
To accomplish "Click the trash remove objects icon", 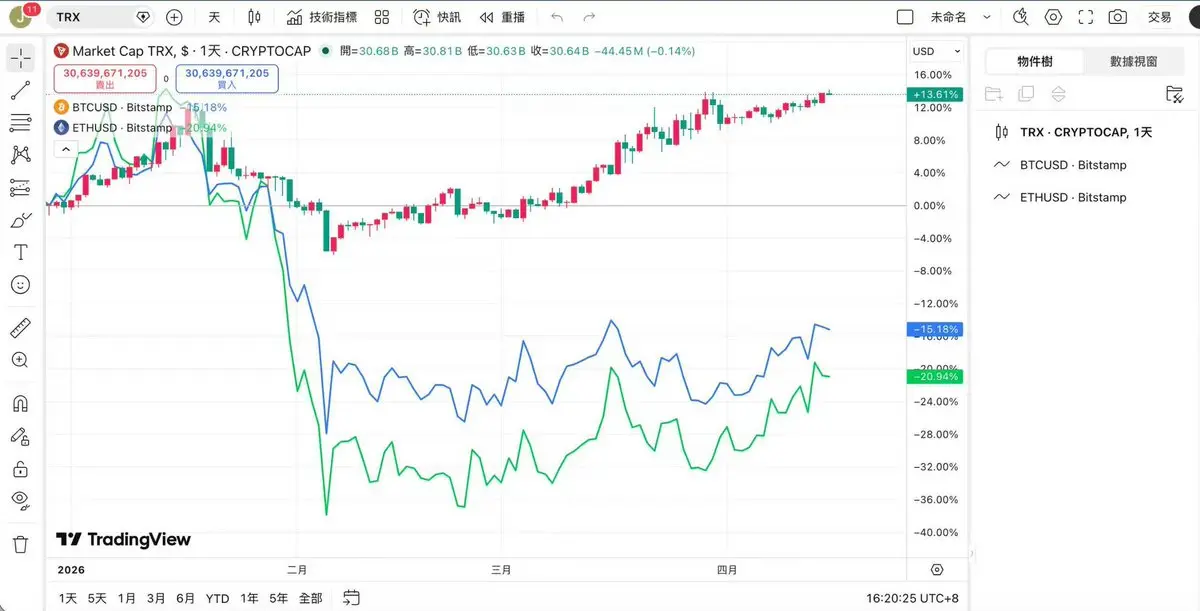I will coord(20,544).
